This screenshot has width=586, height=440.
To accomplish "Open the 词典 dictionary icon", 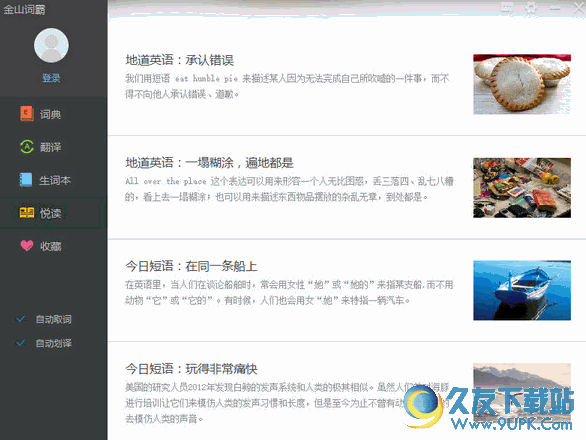I will (x=27, y=114).
